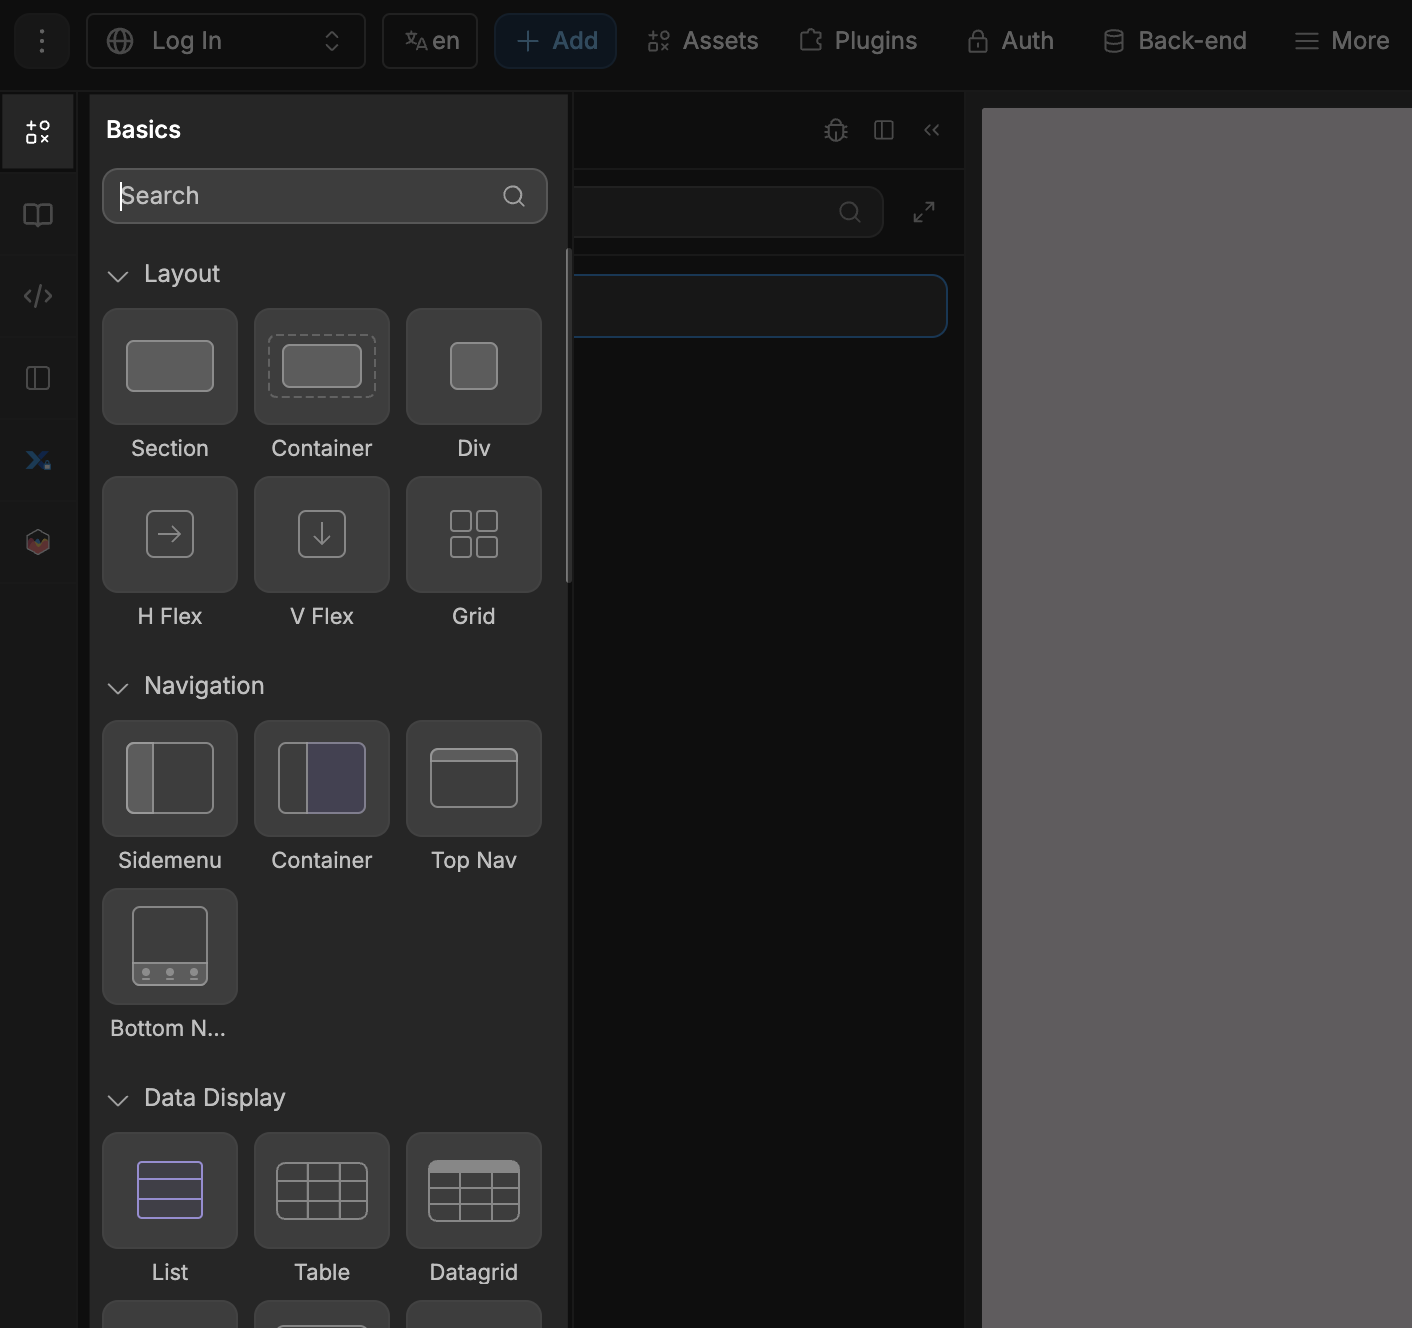Click the Add button

[555, 41]
